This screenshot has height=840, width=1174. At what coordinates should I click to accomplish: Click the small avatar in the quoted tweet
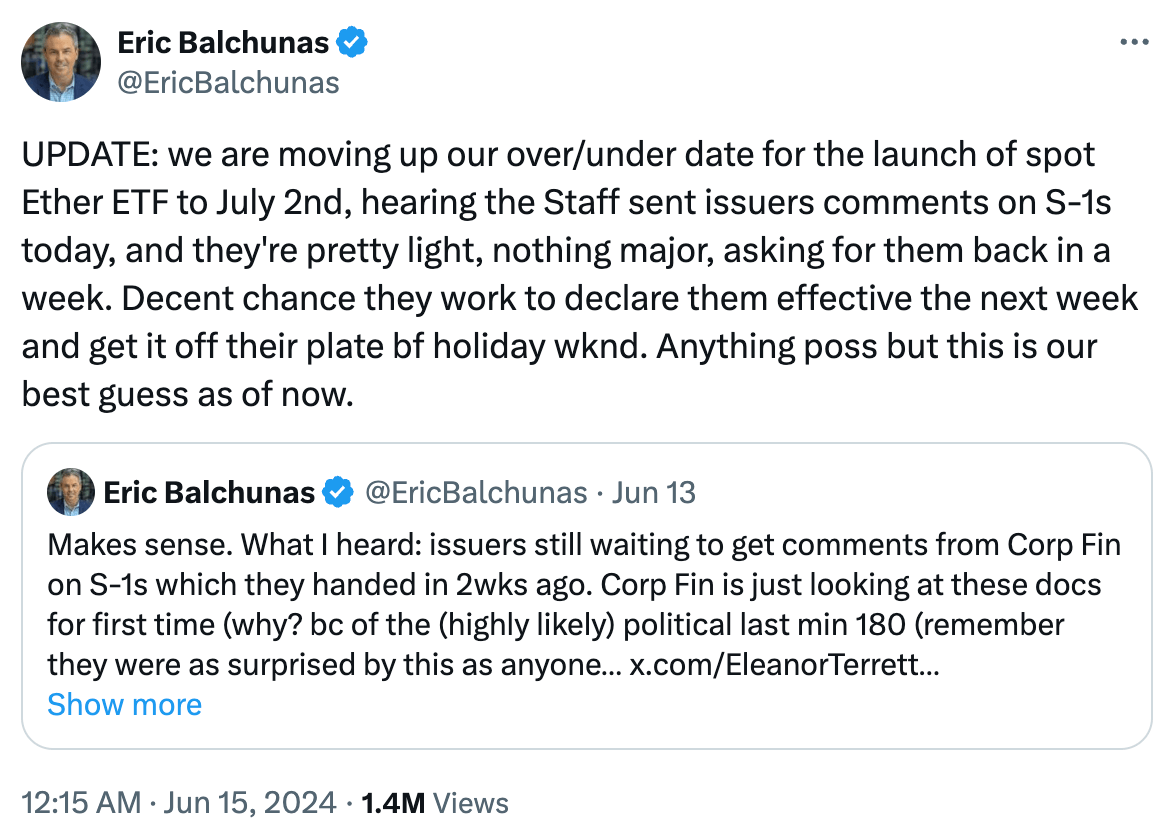click(71, 493)
